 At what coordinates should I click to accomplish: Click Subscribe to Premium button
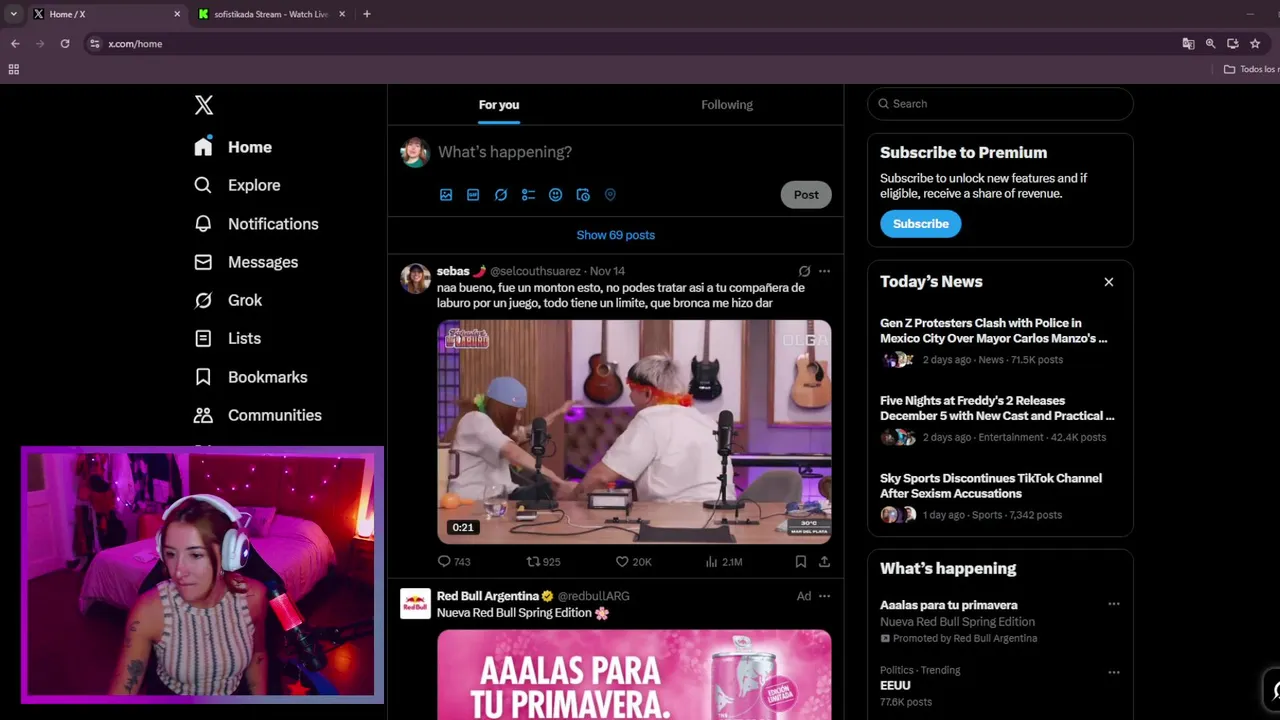point(920,224)
